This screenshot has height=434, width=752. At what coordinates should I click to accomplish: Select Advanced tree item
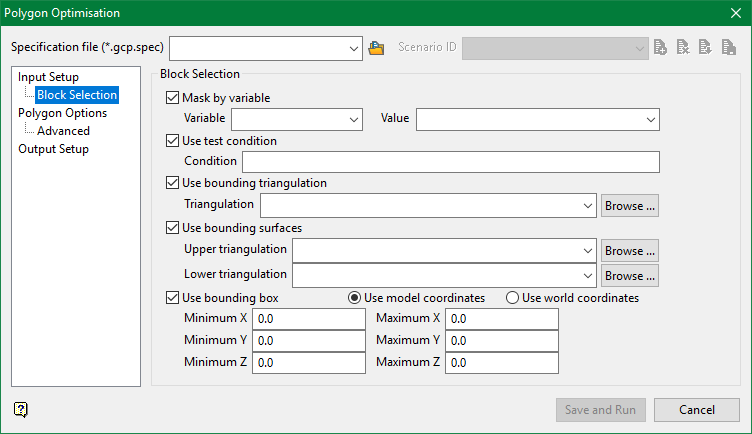tap(63, 131)
